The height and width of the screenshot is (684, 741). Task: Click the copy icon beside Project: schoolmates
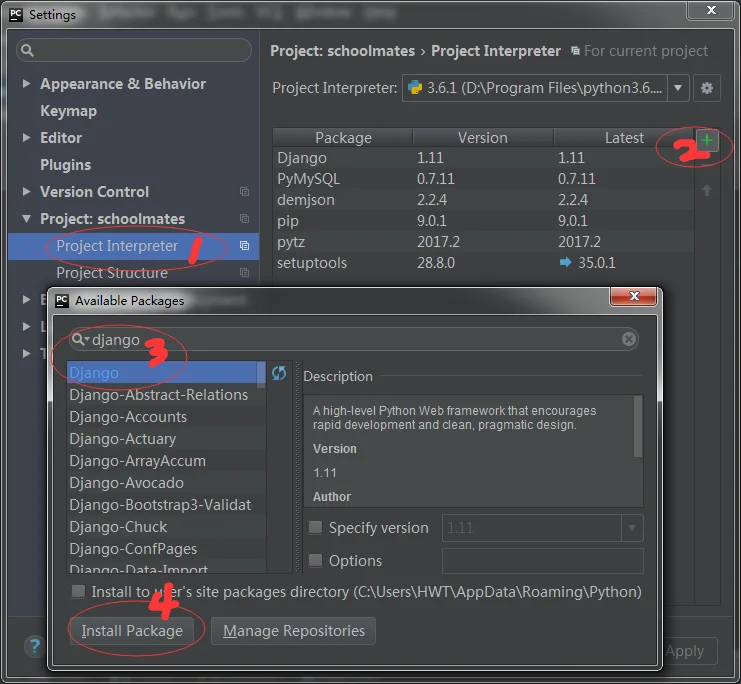coord(244,218)
